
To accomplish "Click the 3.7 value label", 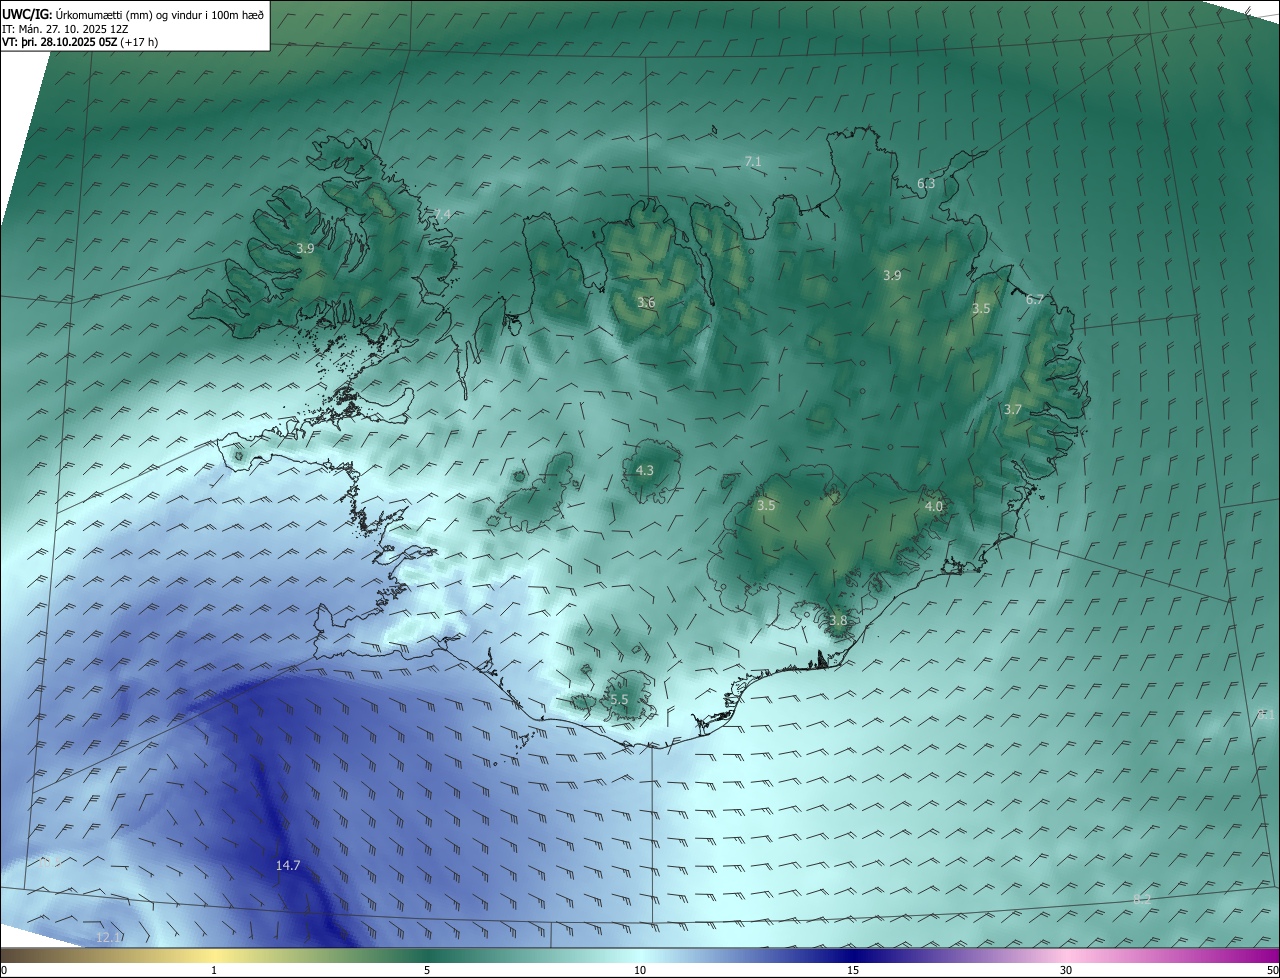I will [1013, 409].
